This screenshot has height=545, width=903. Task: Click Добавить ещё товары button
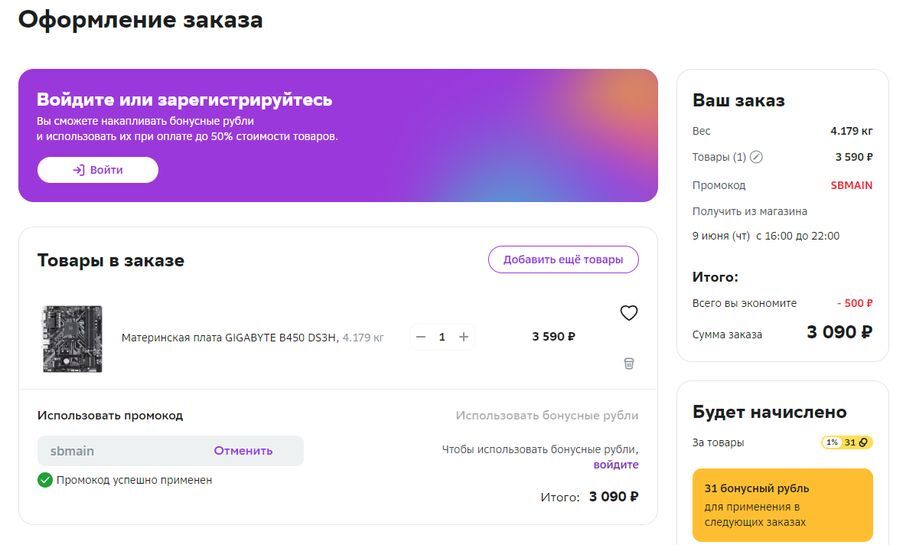[563, 260]
